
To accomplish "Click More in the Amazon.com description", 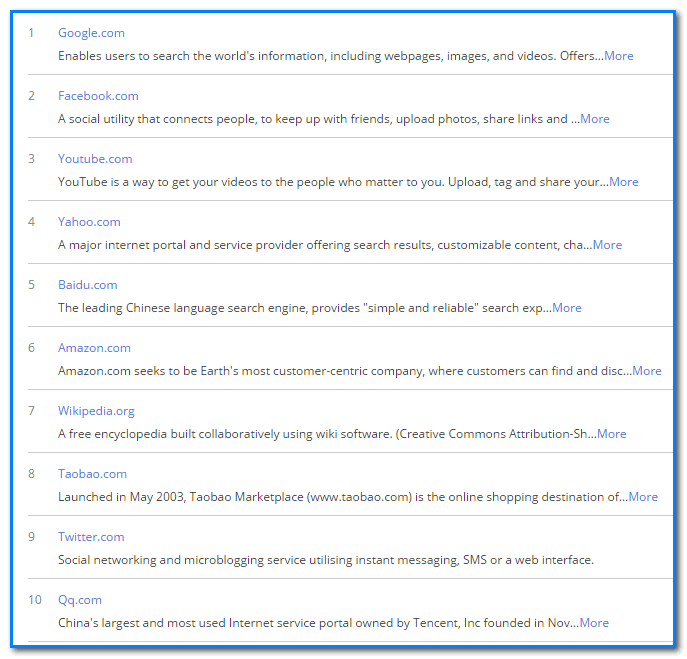I will tap(647, 371).
